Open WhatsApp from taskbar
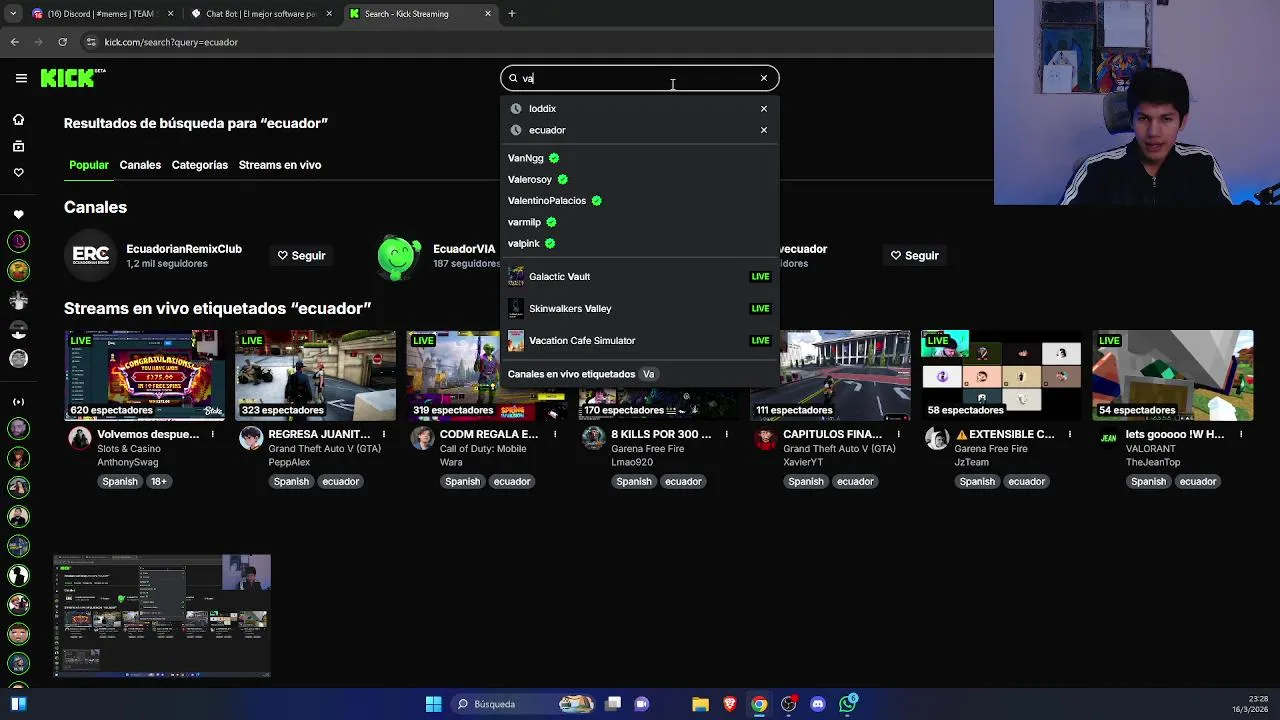Image resolution: width=1280 pixels, height=720 pixels. [848, 704]
